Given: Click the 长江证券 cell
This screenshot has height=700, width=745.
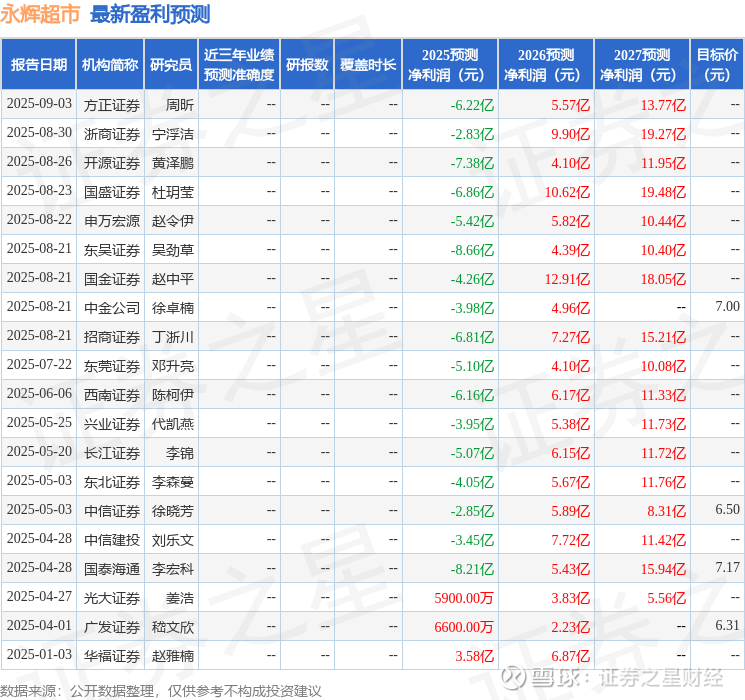Looking at the screenshot, I should (112, 453).
